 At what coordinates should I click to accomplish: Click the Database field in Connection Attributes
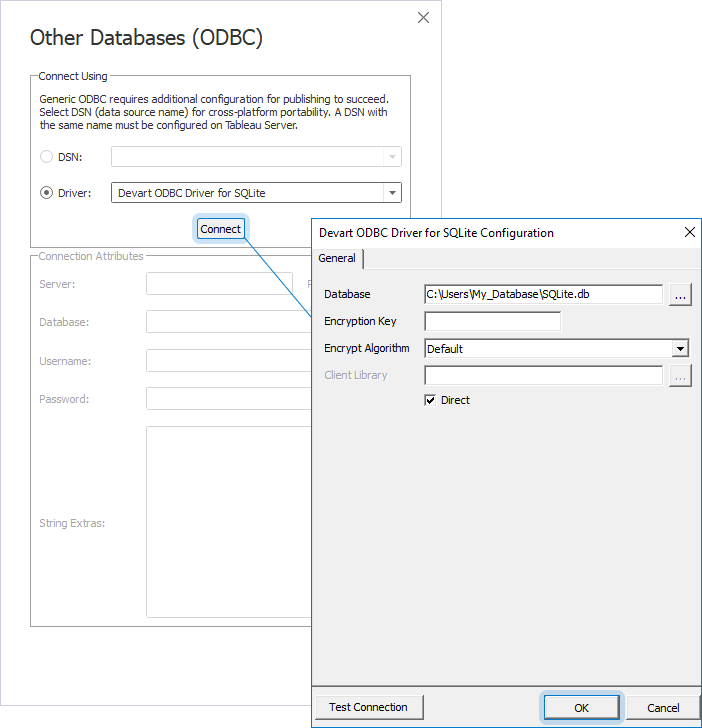pos(229,322)
